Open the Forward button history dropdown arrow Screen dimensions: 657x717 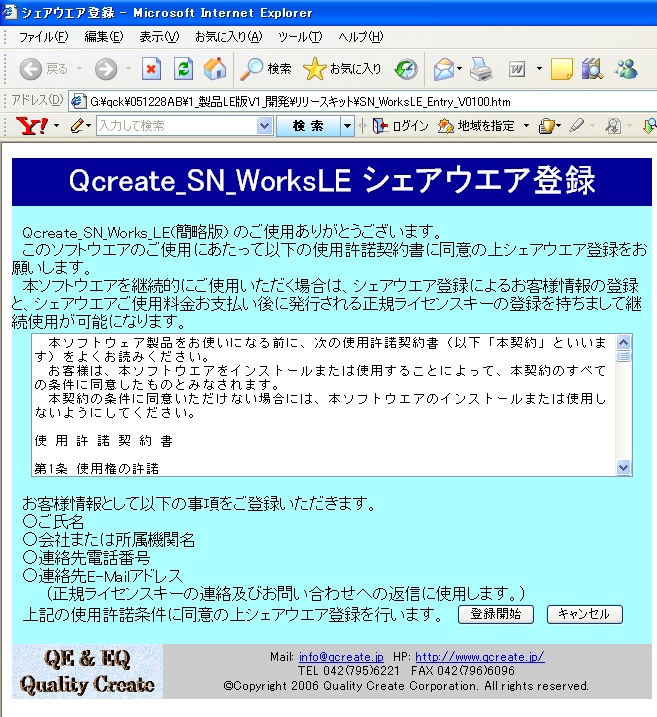(128, 69)
